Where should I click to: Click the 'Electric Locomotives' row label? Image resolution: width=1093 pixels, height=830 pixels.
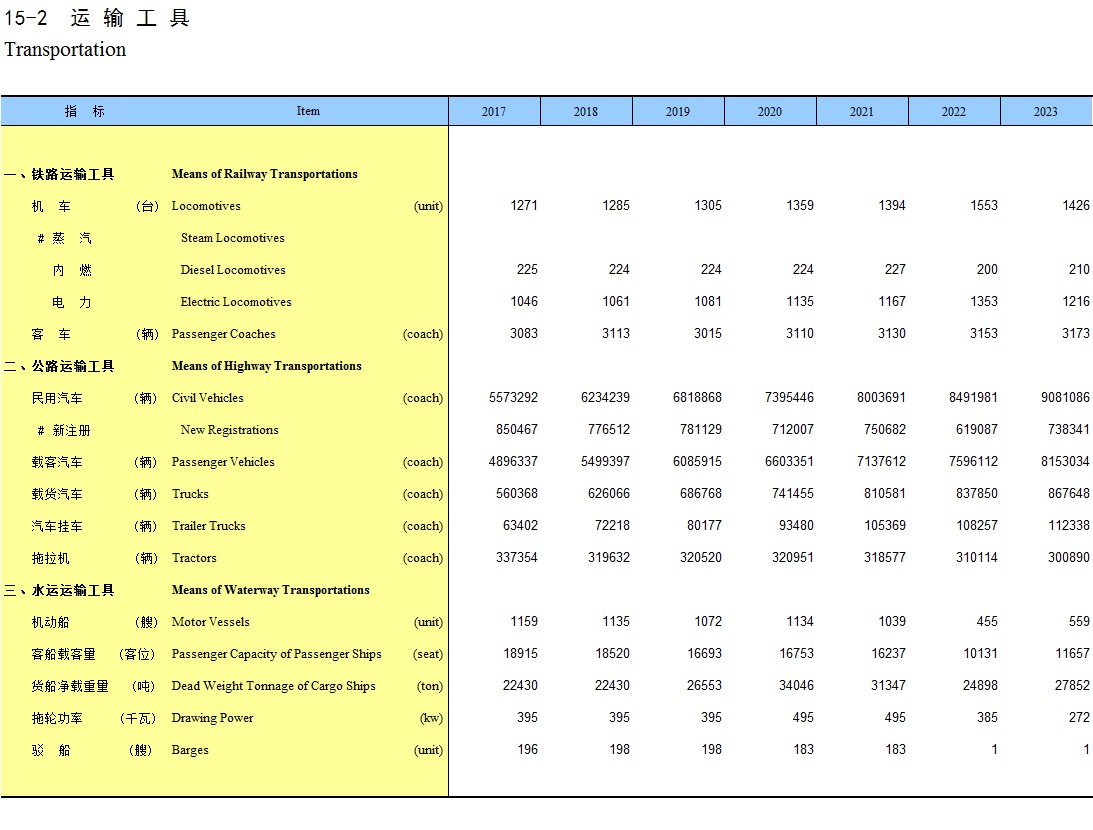point(236,302)
